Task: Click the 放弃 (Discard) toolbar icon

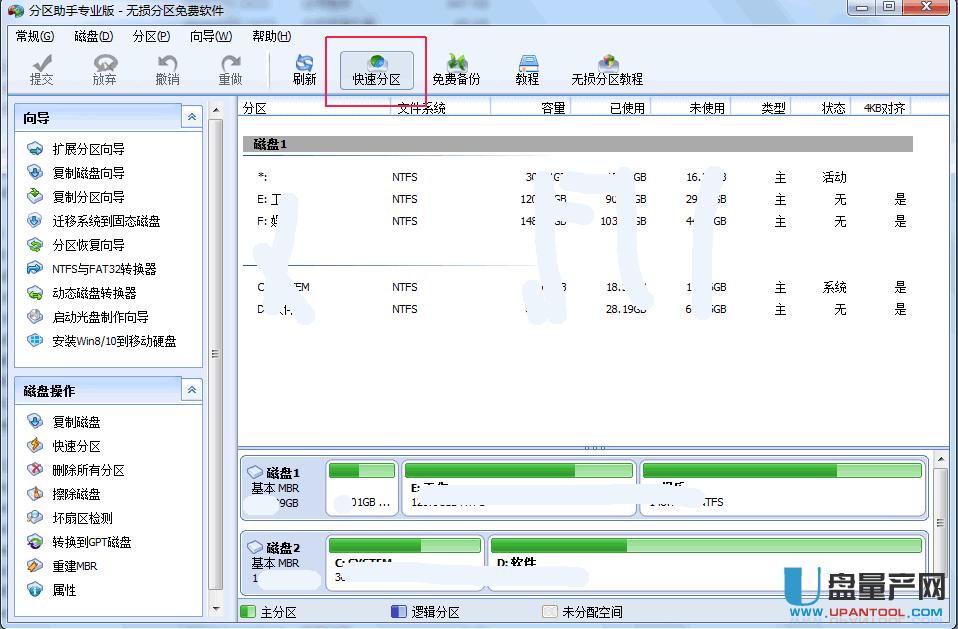Action: (x=104, y=68)
